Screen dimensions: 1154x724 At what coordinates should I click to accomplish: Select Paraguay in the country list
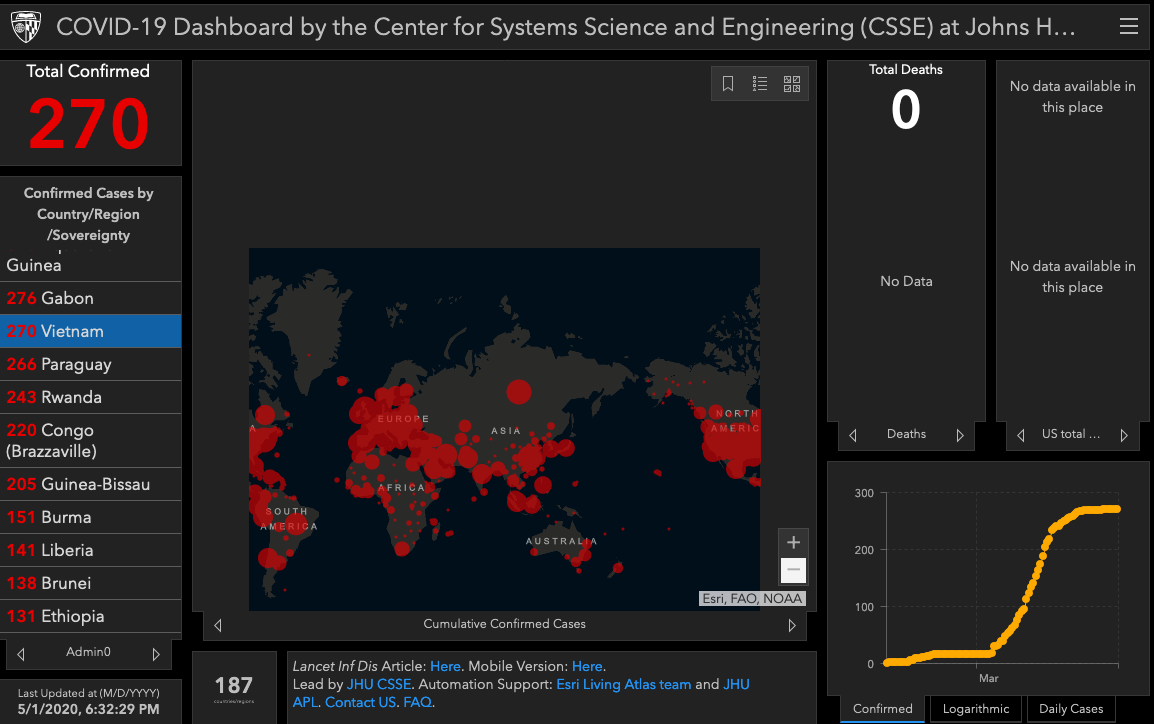pyautogui.click(x=90, y=364)
